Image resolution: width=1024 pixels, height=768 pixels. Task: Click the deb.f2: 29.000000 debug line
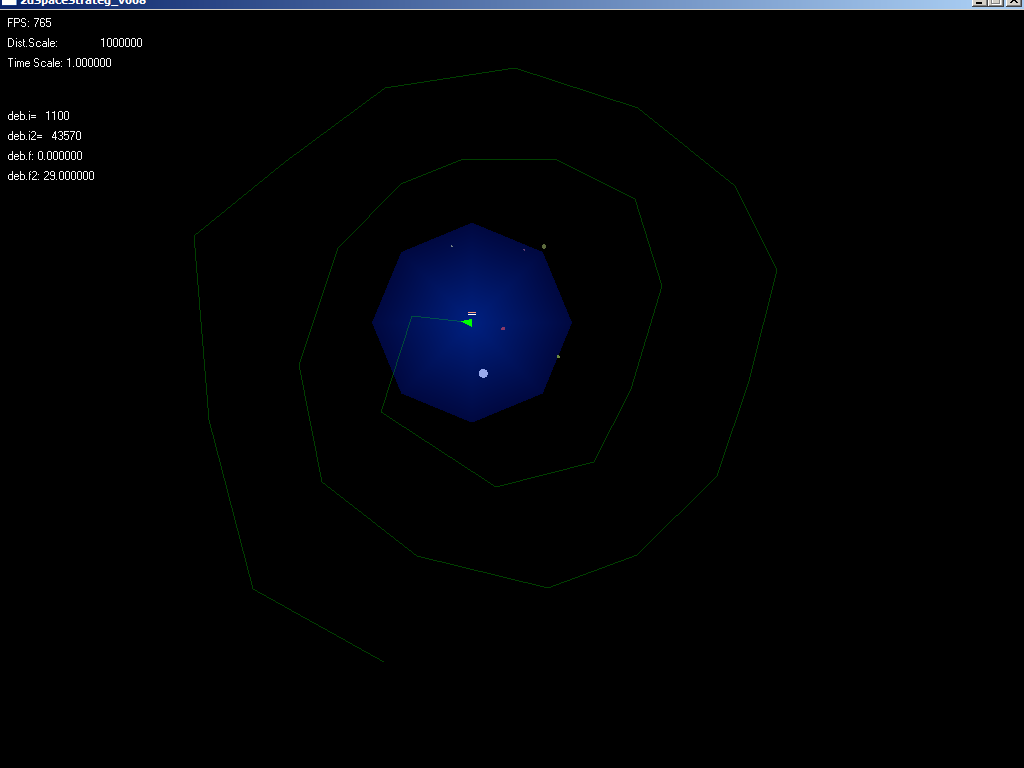click(51, 176)
